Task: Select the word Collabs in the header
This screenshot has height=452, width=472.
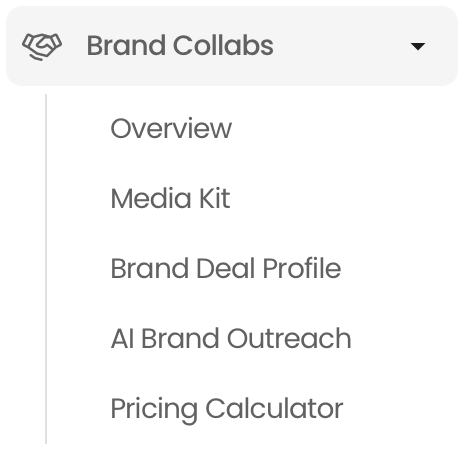Action: [x=223, y=46]
